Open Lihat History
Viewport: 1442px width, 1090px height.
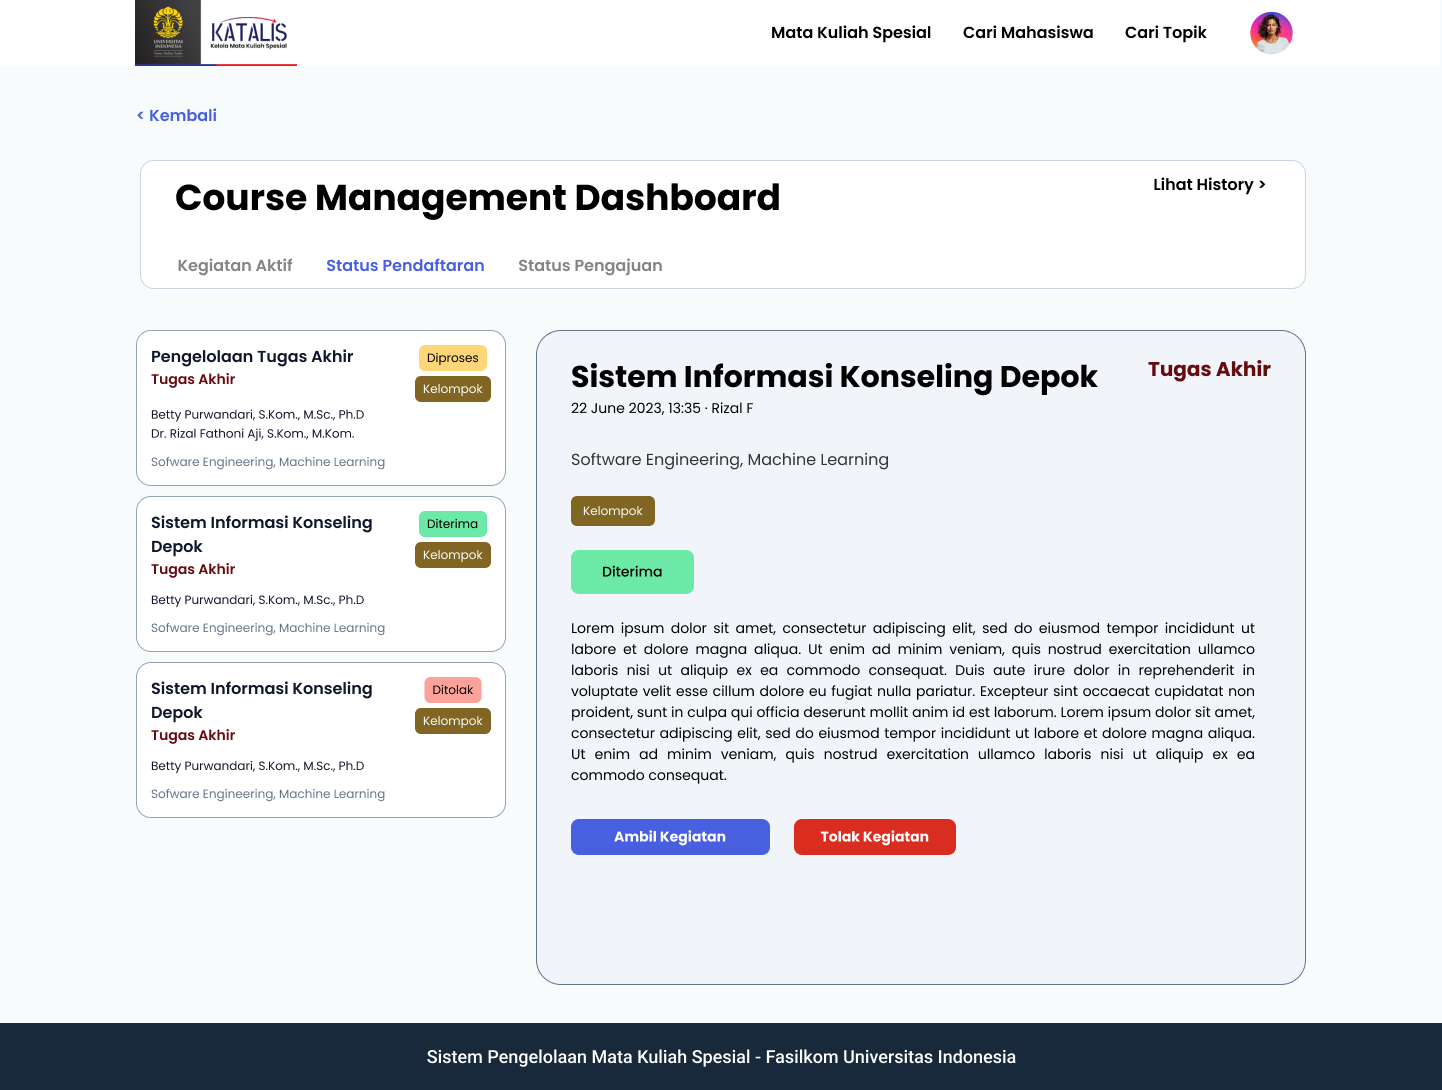coord(1209,185)
